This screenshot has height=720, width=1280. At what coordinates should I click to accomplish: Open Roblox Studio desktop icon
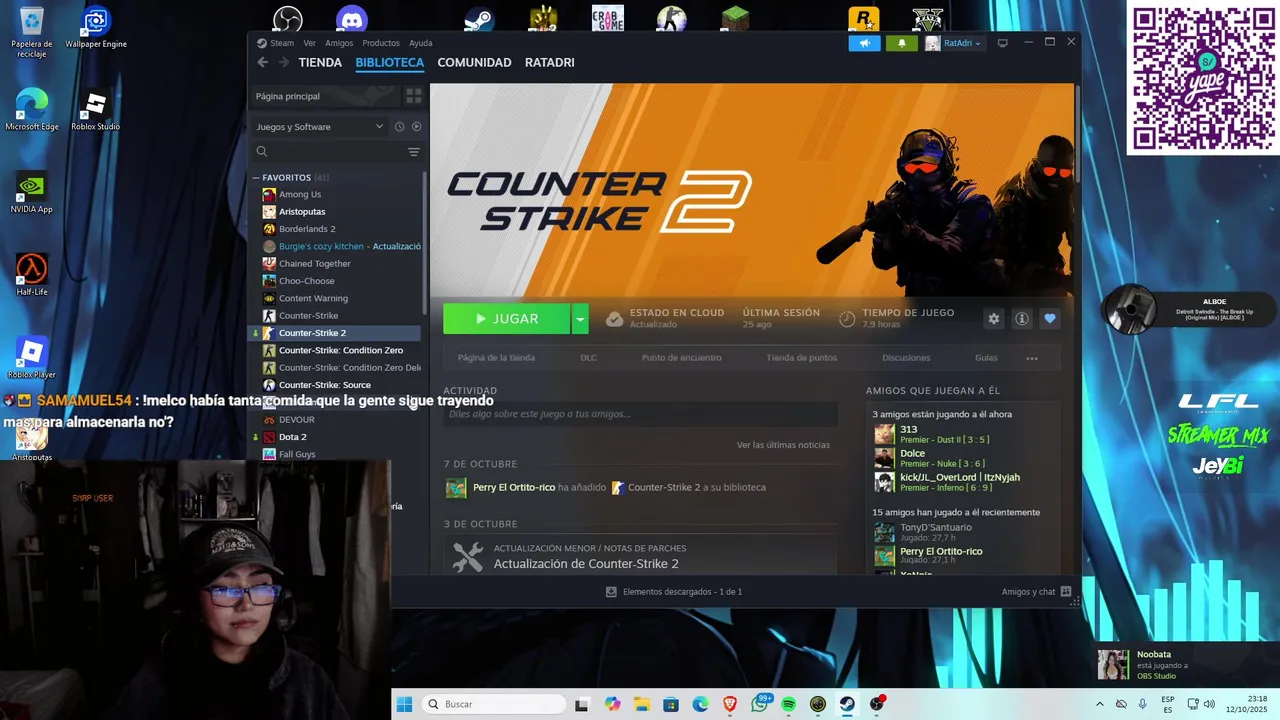[x=95, y=111]
